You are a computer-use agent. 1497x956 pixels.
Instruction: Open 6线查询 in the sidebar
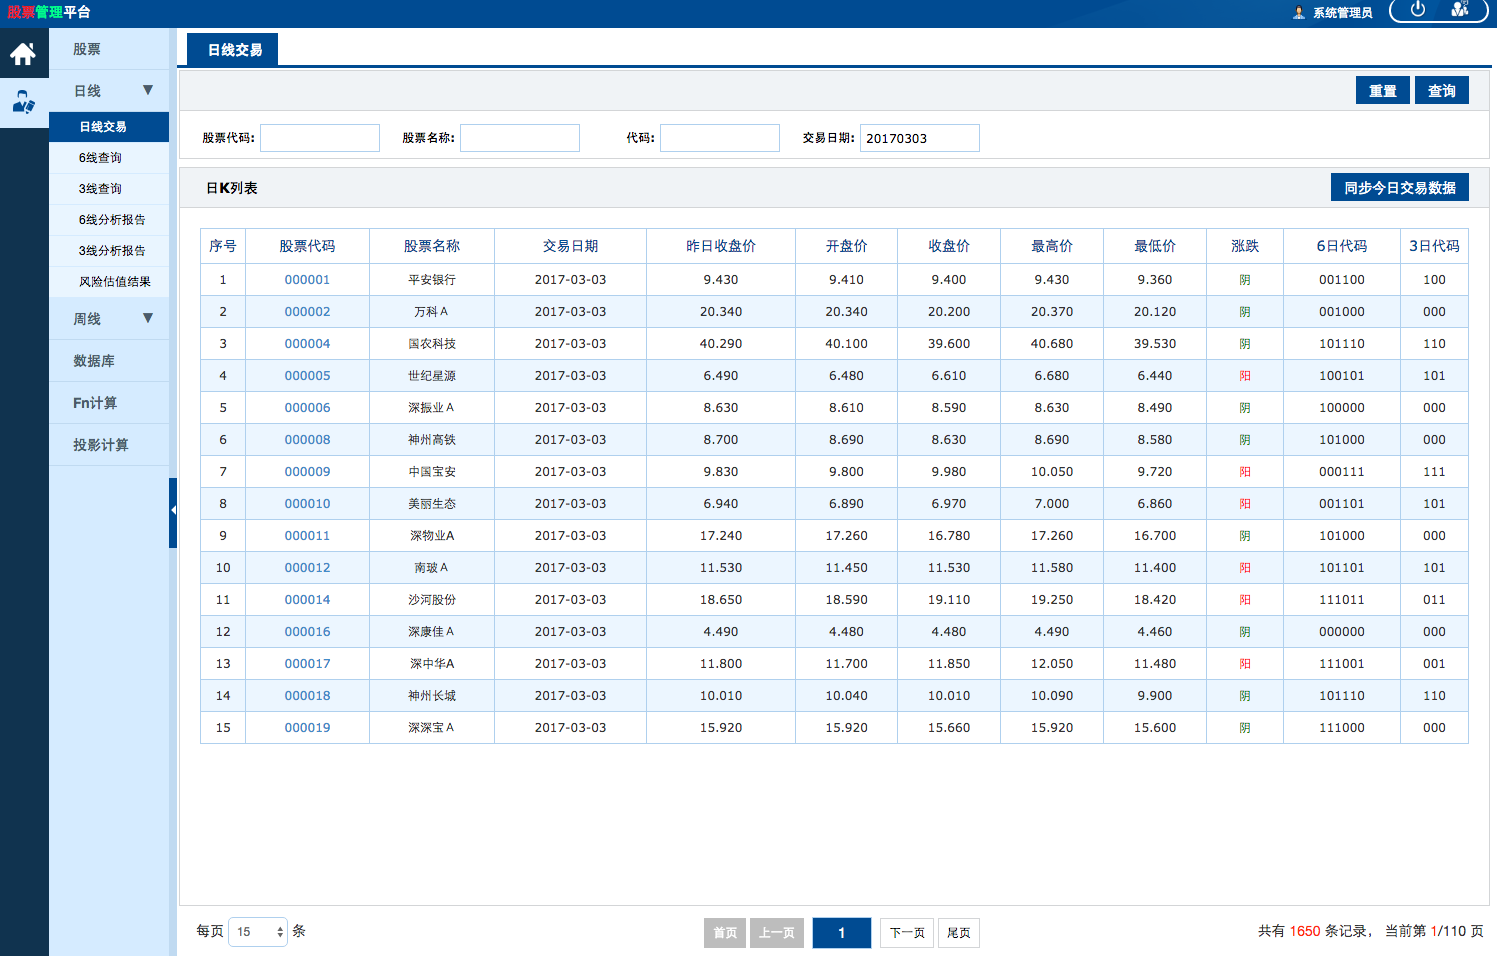[100, 158]
